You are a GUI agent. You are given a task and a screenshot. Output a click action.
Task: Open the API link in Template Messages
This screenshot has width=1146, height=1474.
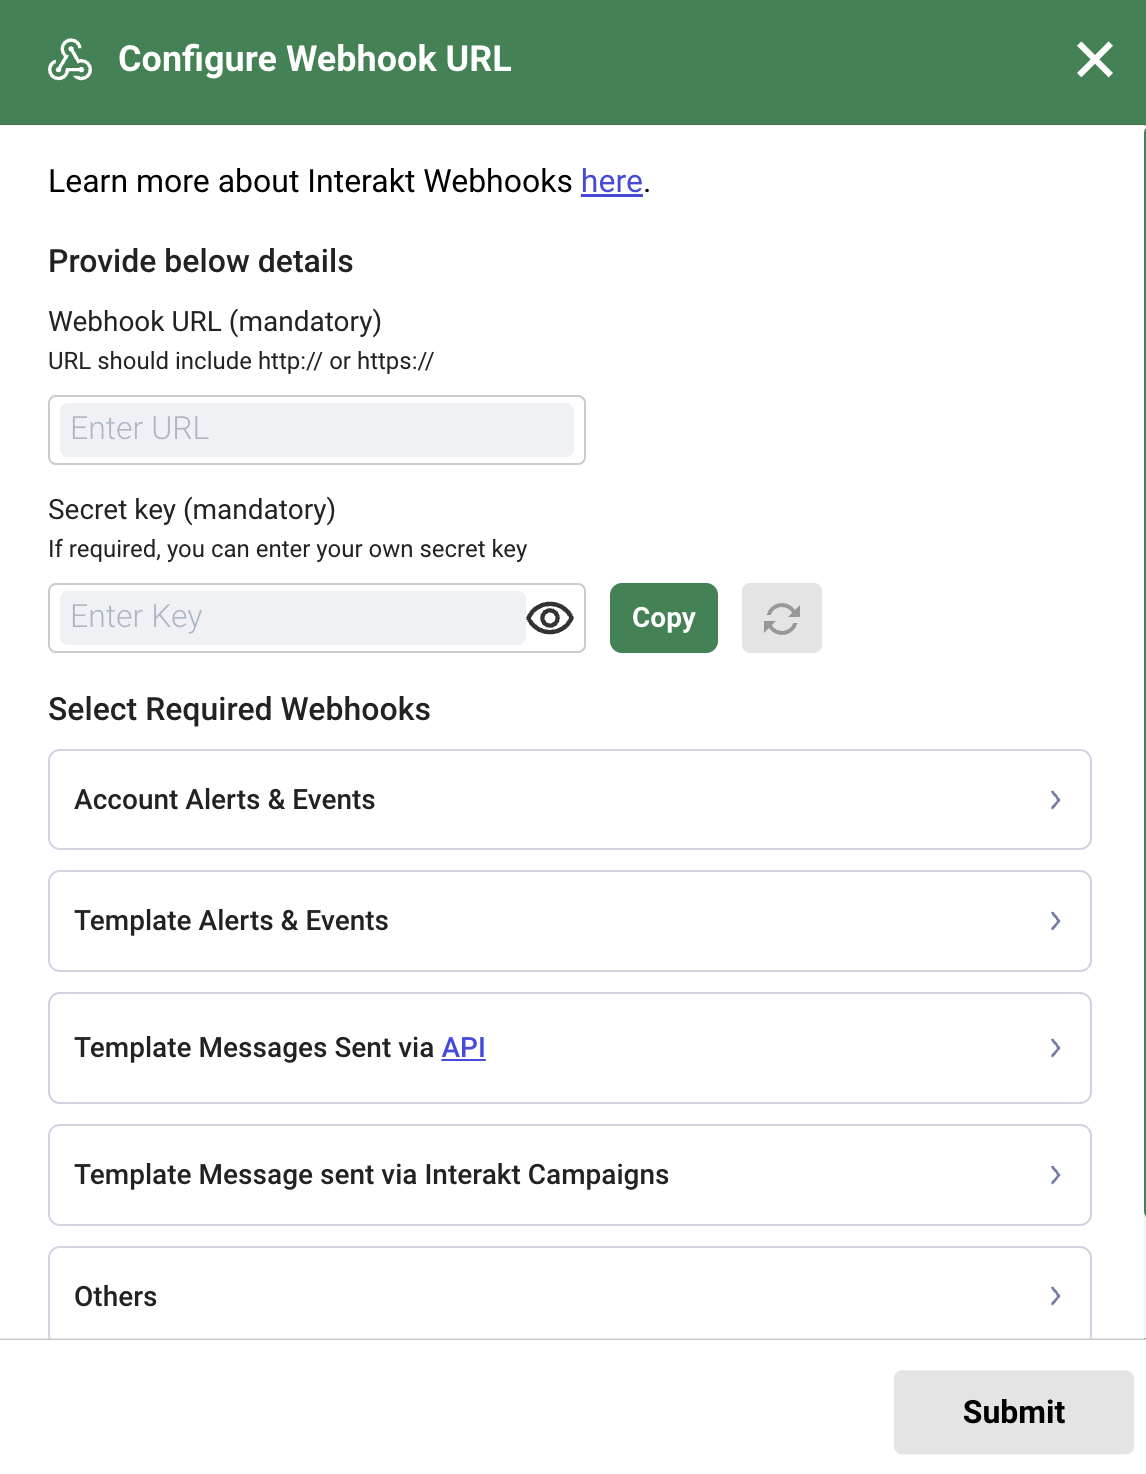tap(463, 1048)
